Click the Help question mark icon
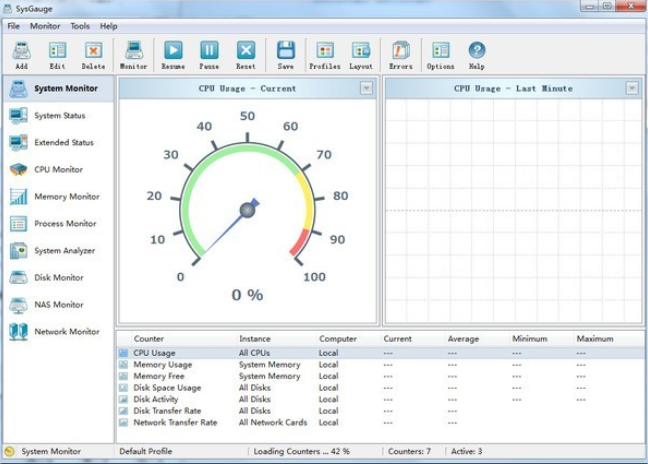 point(476,50)
